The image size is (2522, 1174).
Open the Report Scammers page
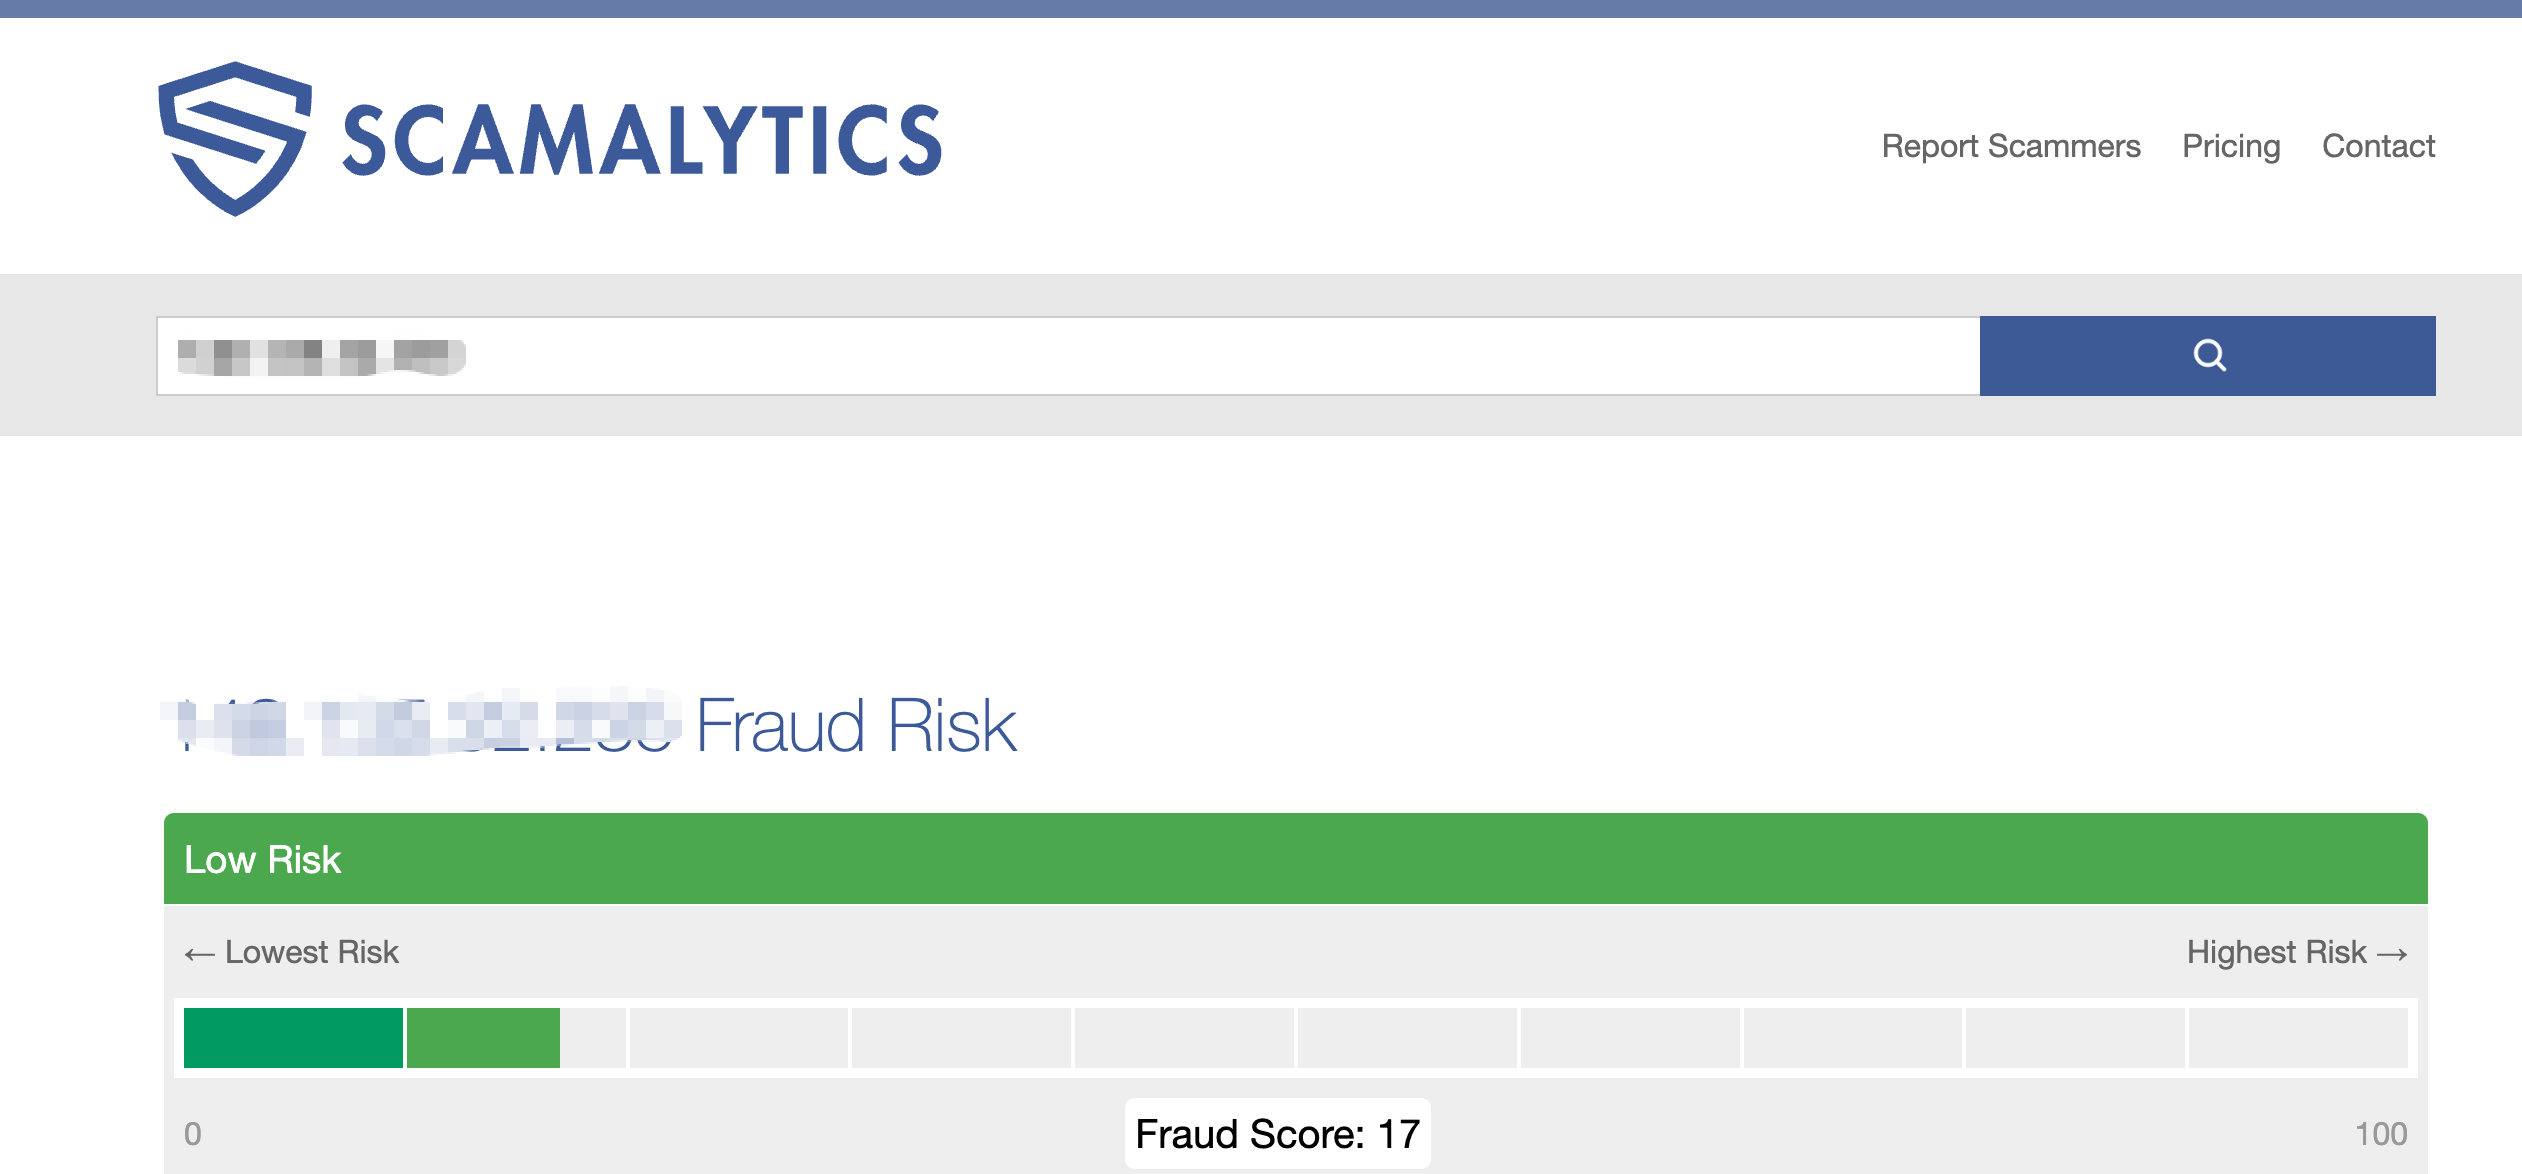[x=2010, y=146]
